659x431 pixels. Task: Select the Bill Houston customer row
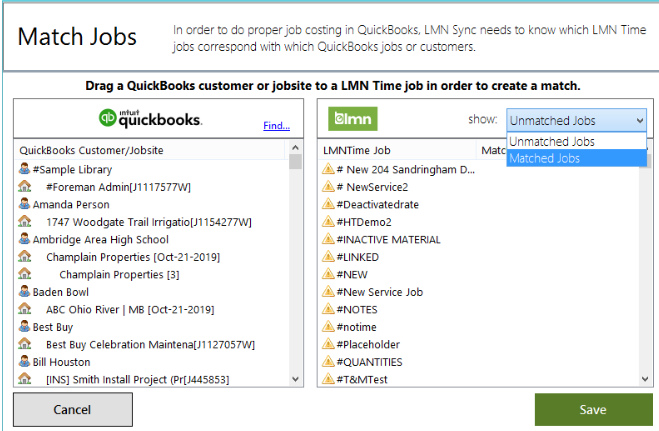(151, 362)
